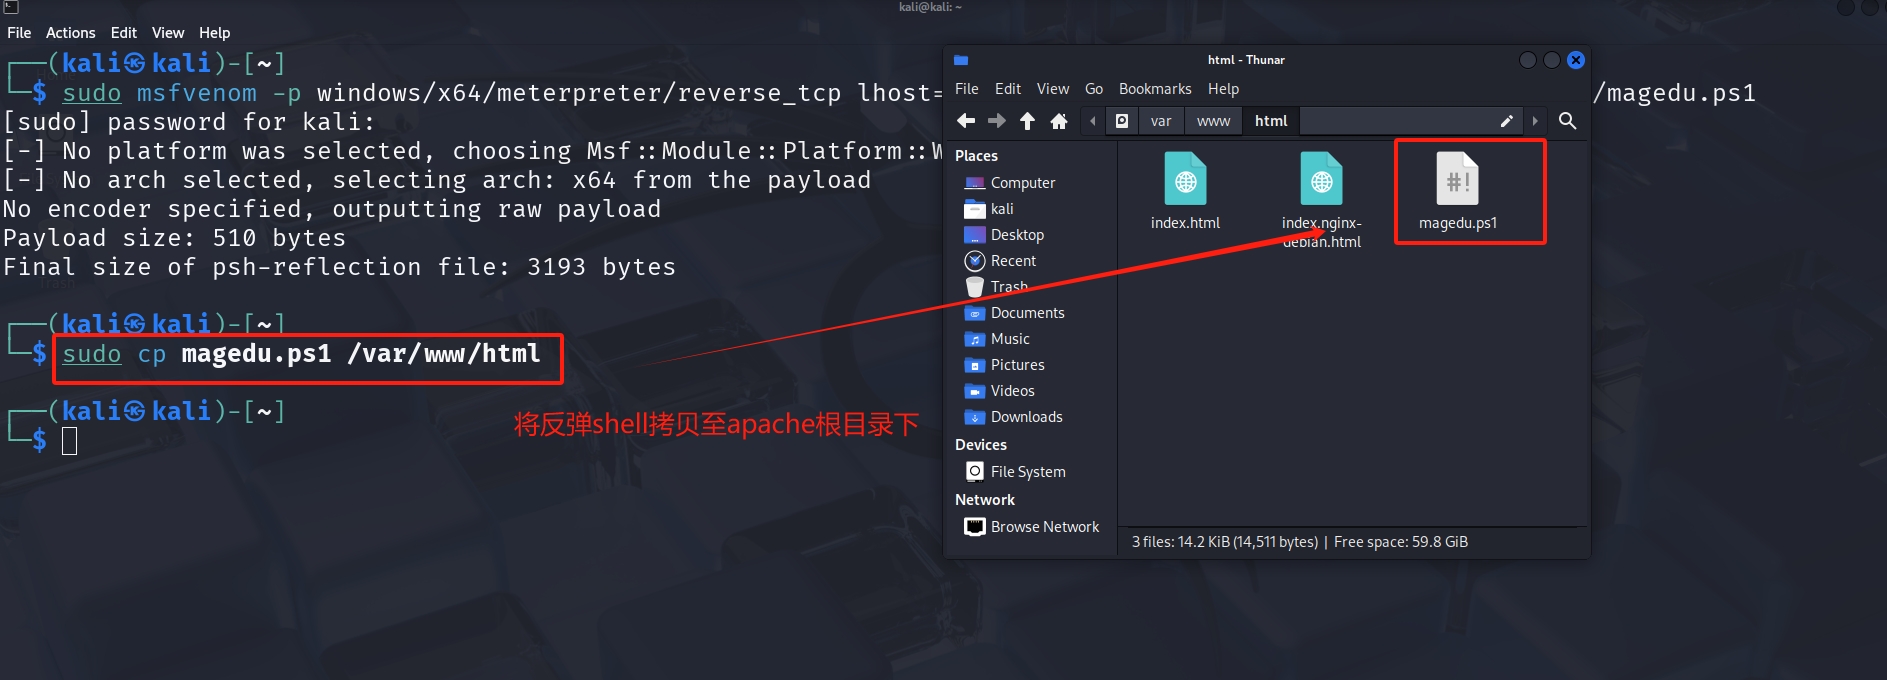The image size is (1887, 680).
Task: Open Thunar Help menu
Action: (1223, 89)
